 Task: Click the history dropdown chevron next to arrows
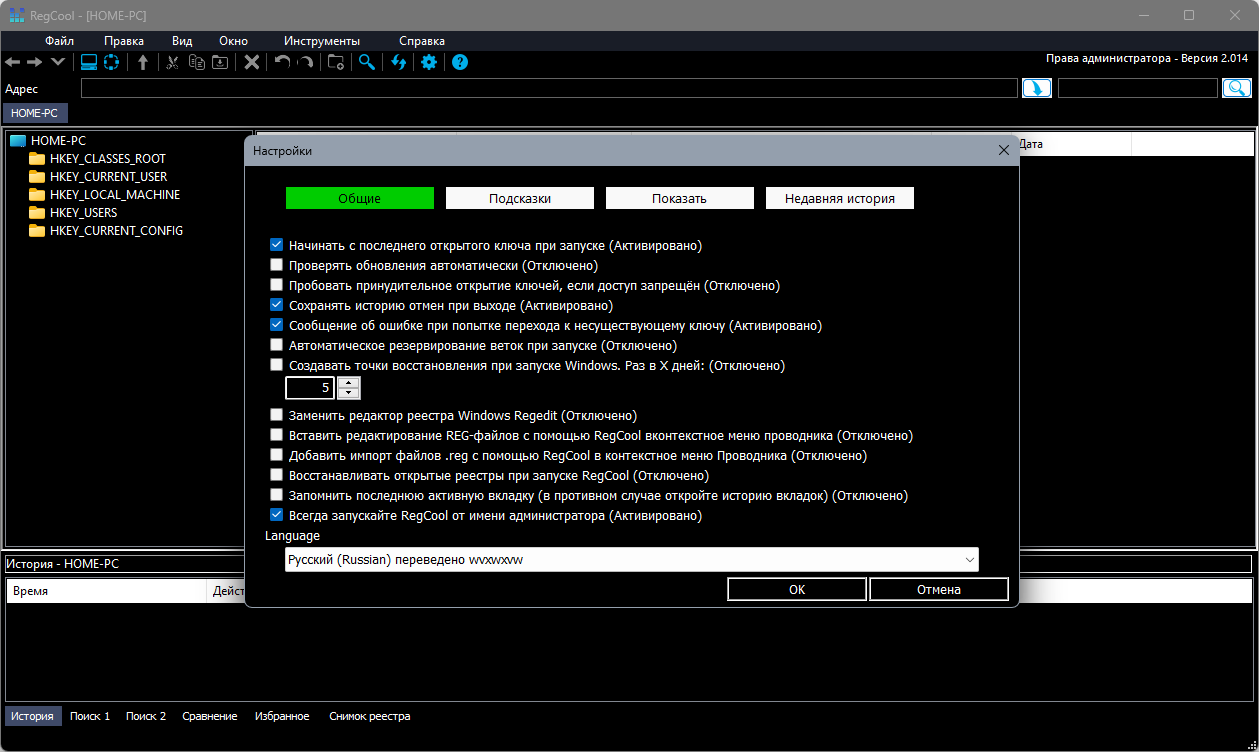click(x=58, y=62)
